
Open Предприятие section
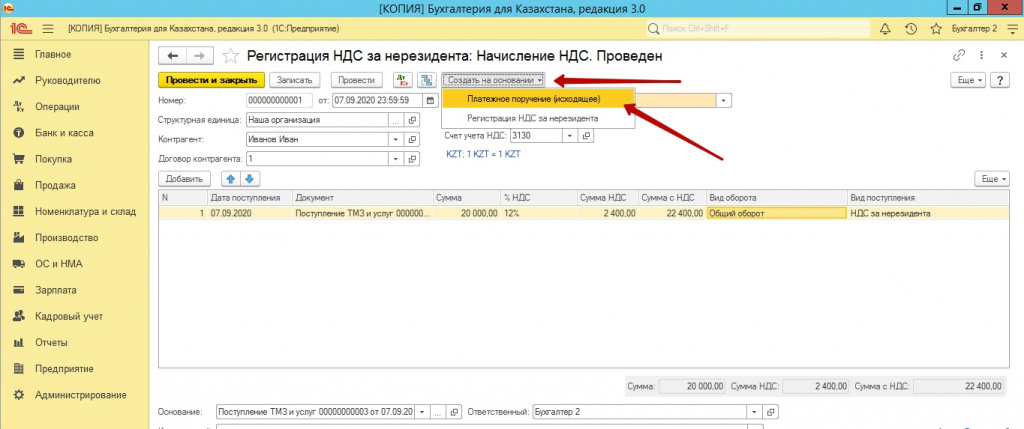click(x=64, y=368)
